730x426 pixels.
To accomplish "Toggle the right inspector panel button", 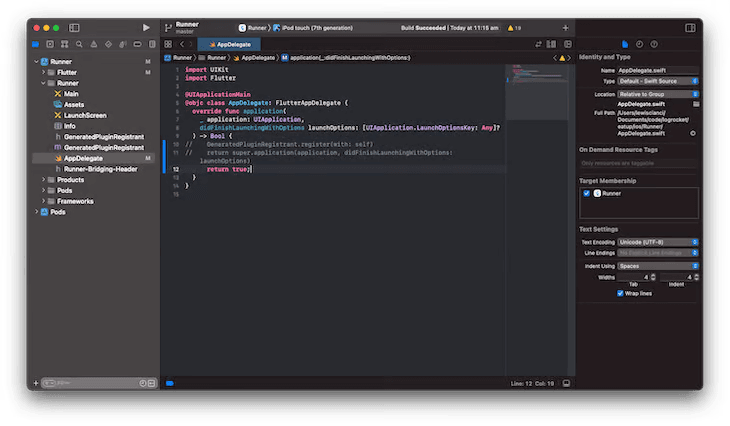I will 690,28.
